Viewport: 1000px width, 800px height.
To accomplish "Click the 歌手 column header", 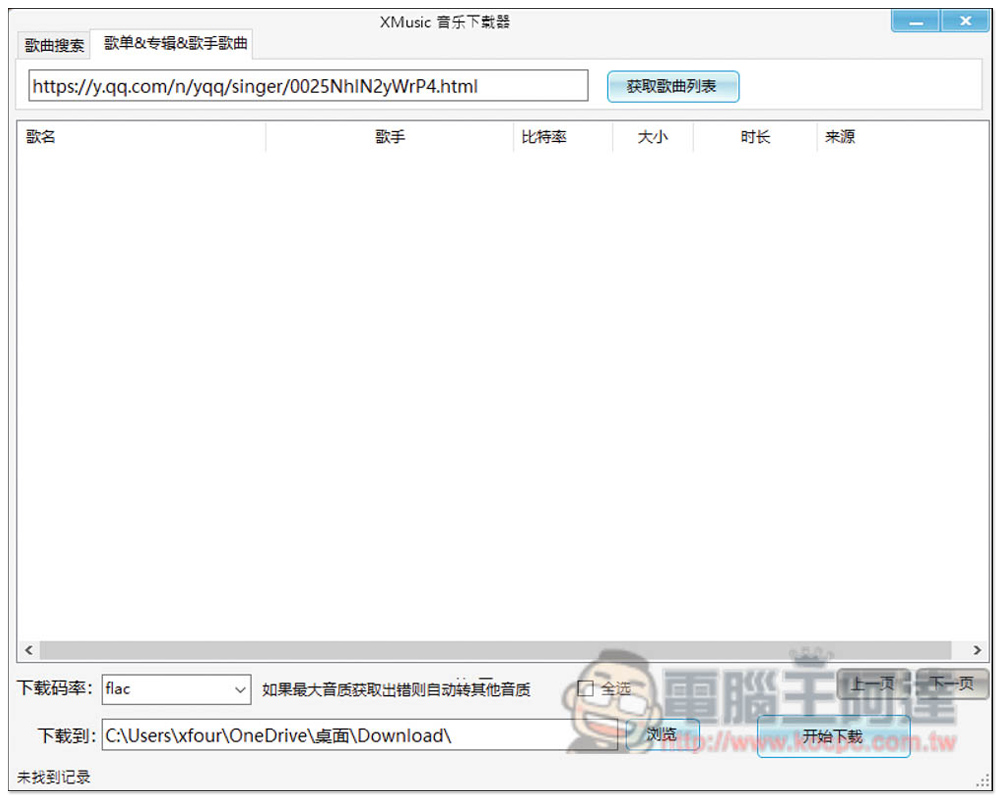I will 390,137.
